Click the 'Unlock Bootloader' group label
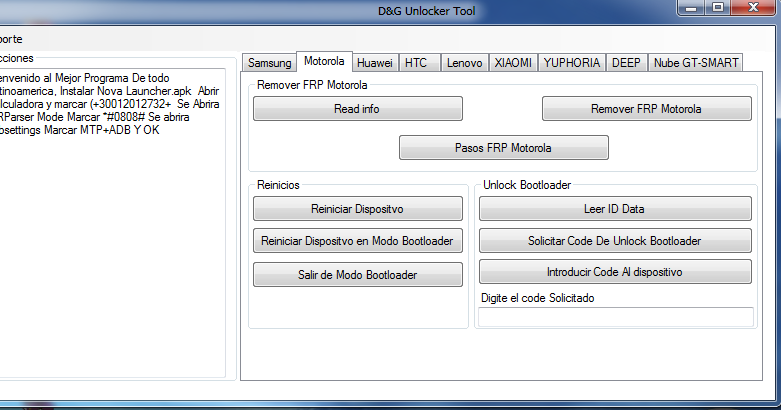 526,185
